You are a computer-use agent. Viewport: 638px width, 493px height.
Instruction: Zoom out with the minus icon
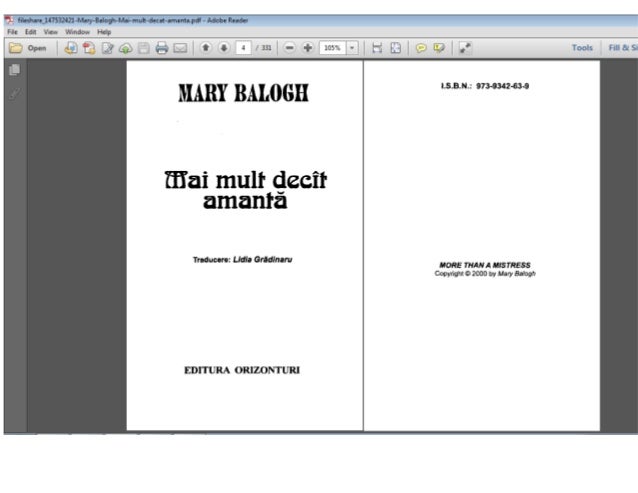click(289, 48)
